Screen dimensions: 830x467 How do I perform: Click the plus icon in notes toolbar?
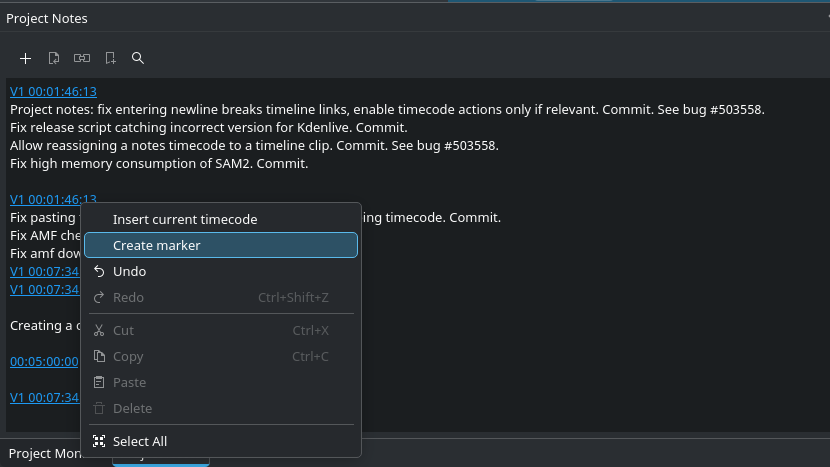click(x=26, y=58)
